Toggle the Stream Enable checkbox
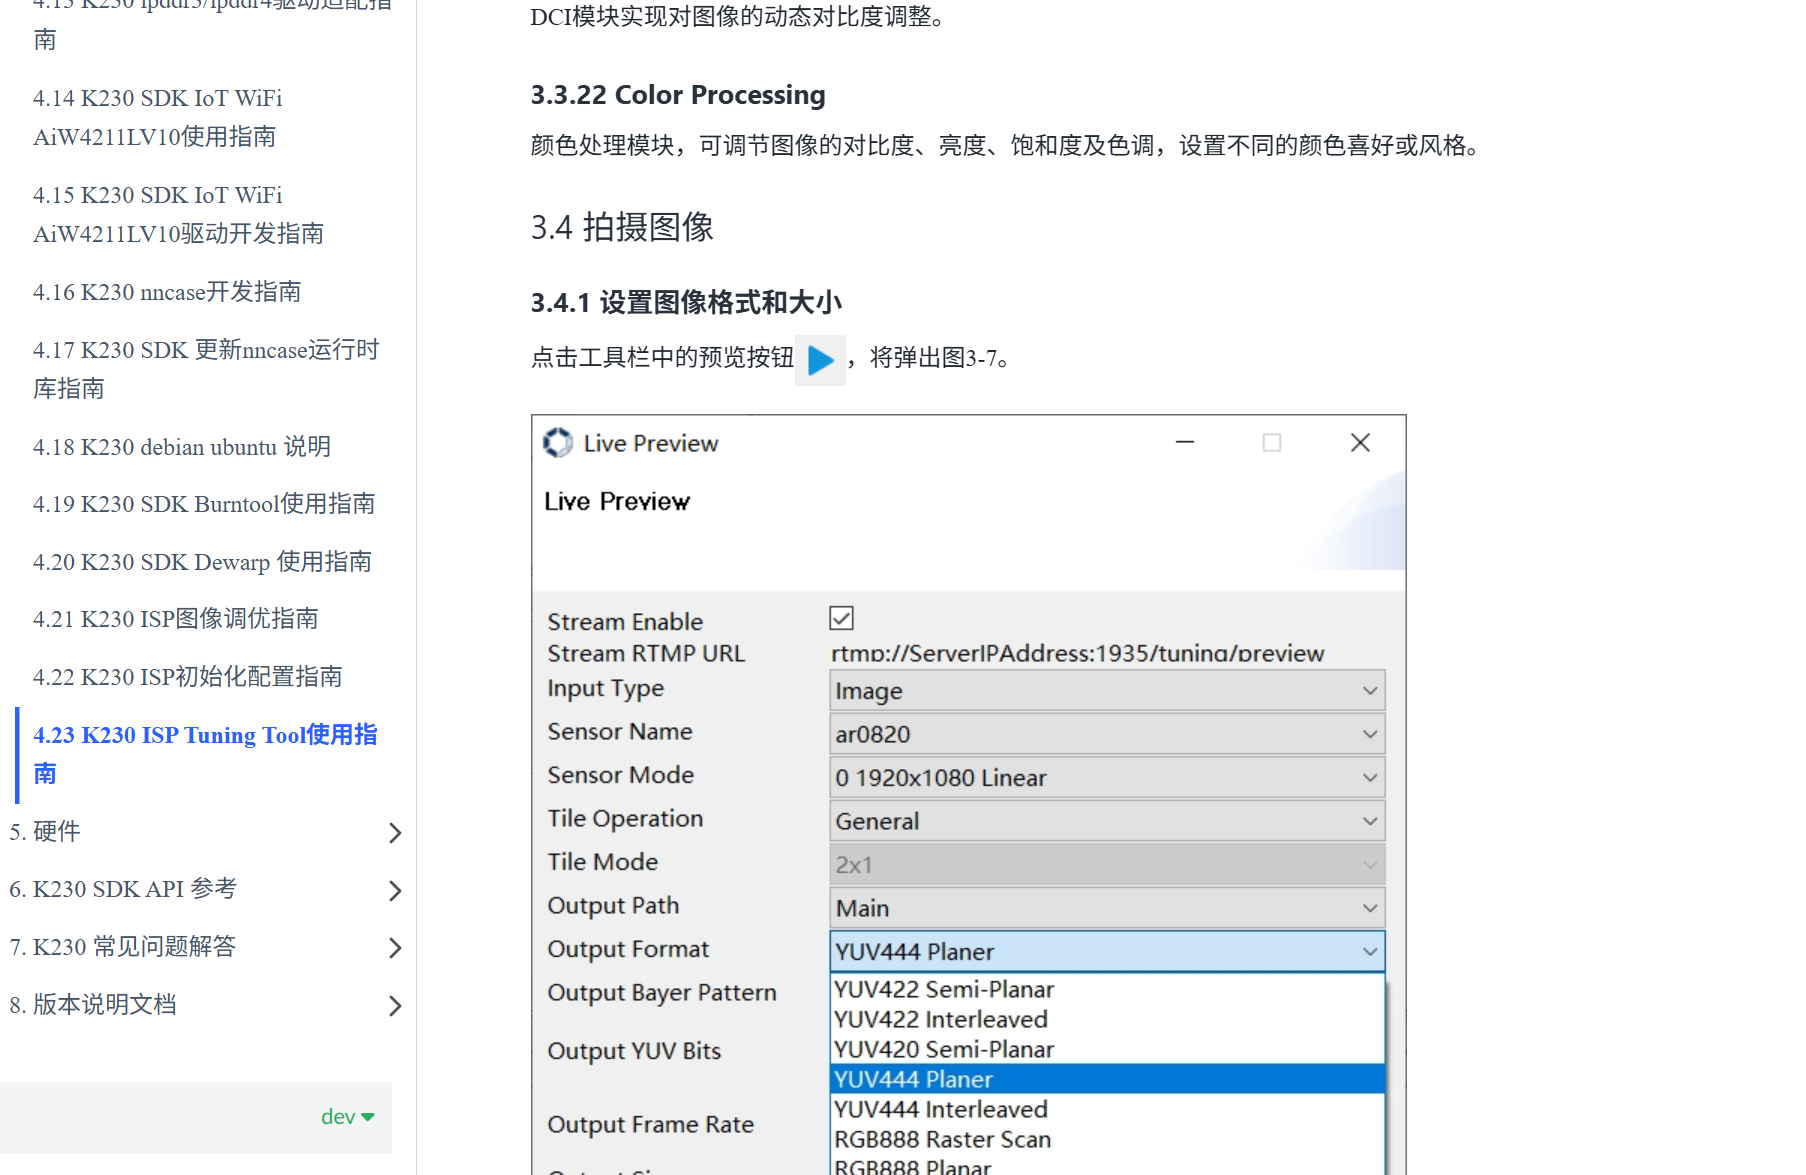Image resolution: width=1806 pixels, height=1175 pixels. (x=841, y=619)
